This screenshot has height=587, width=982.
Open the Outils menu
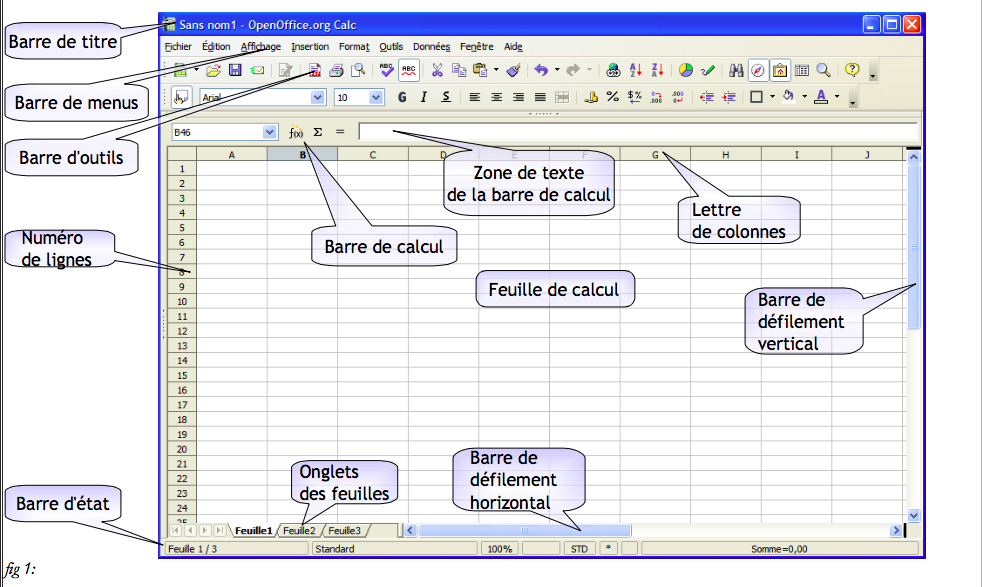click(x=391, y=46)
